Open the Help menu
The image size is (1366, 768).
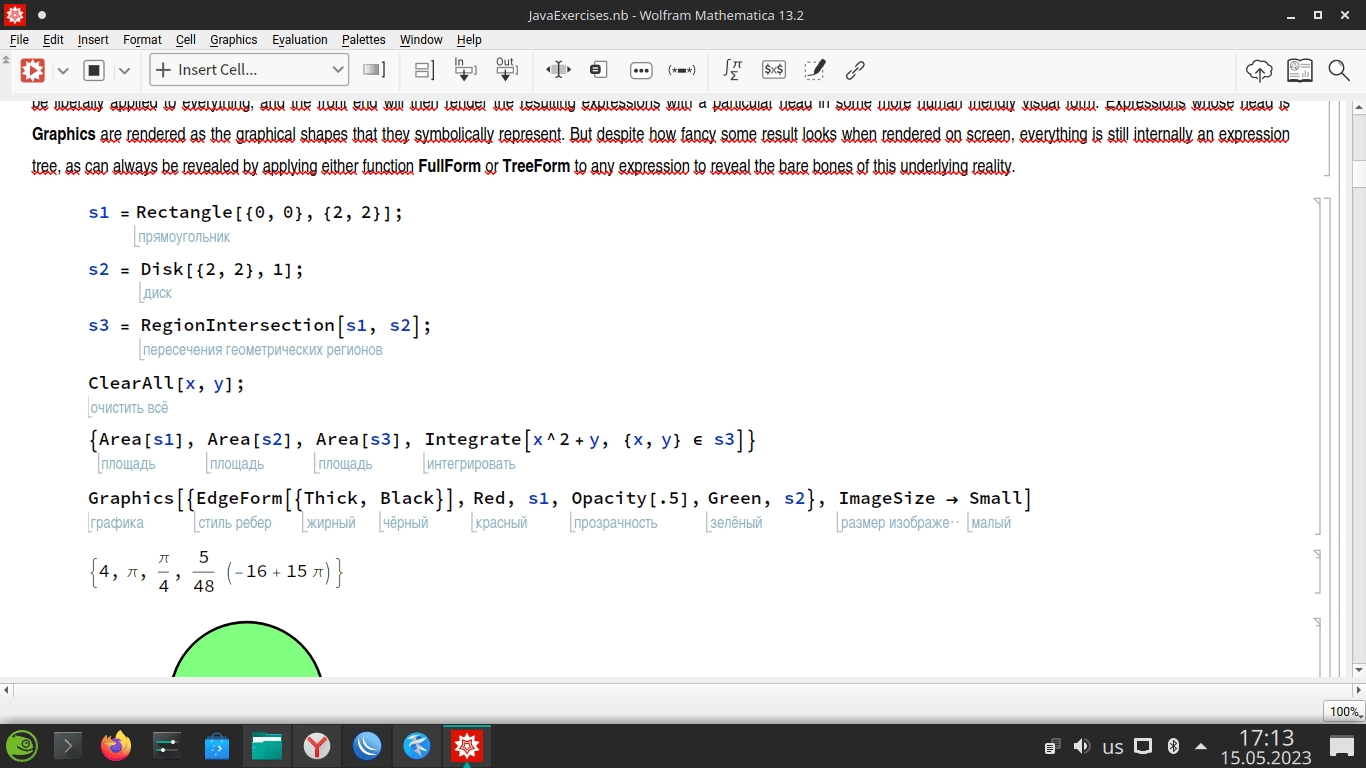click(x=469, y=40)
